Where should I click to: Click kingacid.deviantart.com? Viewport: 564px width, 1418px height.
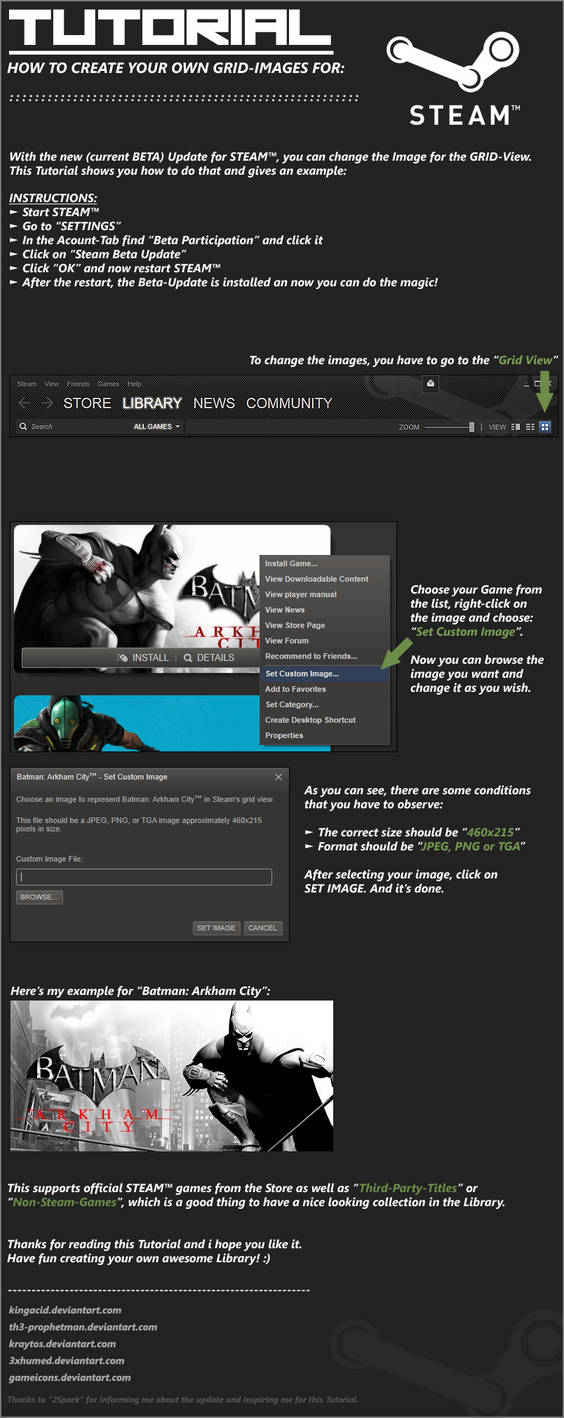(65, 1309)
